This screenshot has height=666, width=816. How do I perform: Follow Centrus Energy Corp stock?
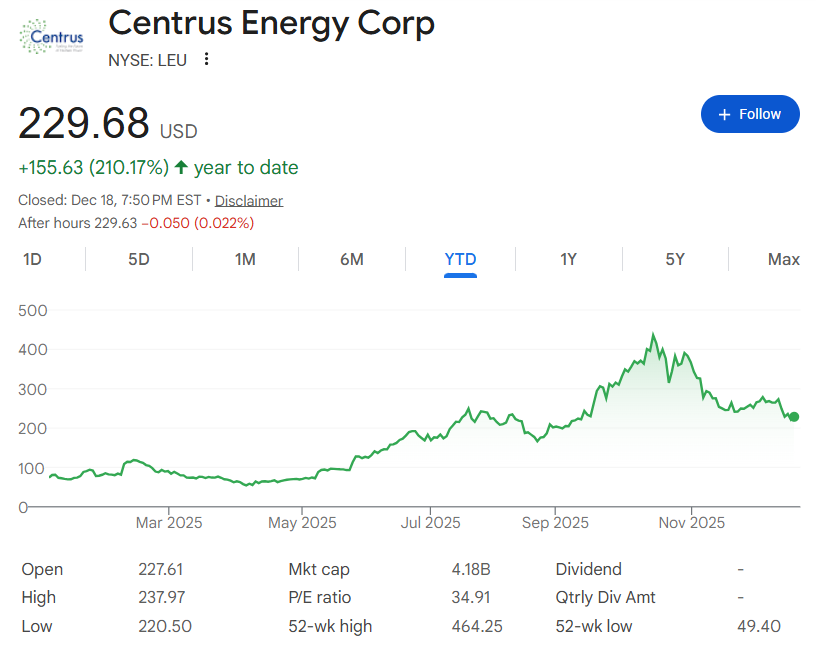(750, 114)
